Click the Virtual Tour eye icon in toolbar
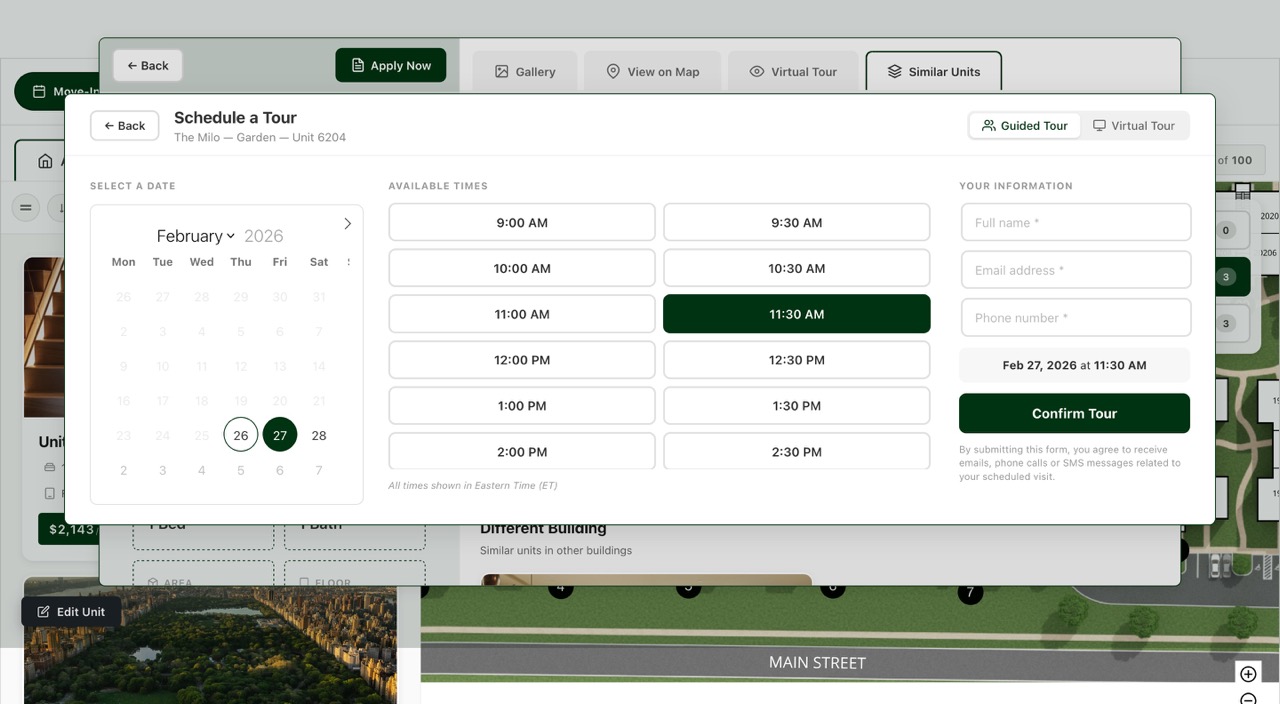The width and height of the screenshot is (1280, 704). point(757,71)
